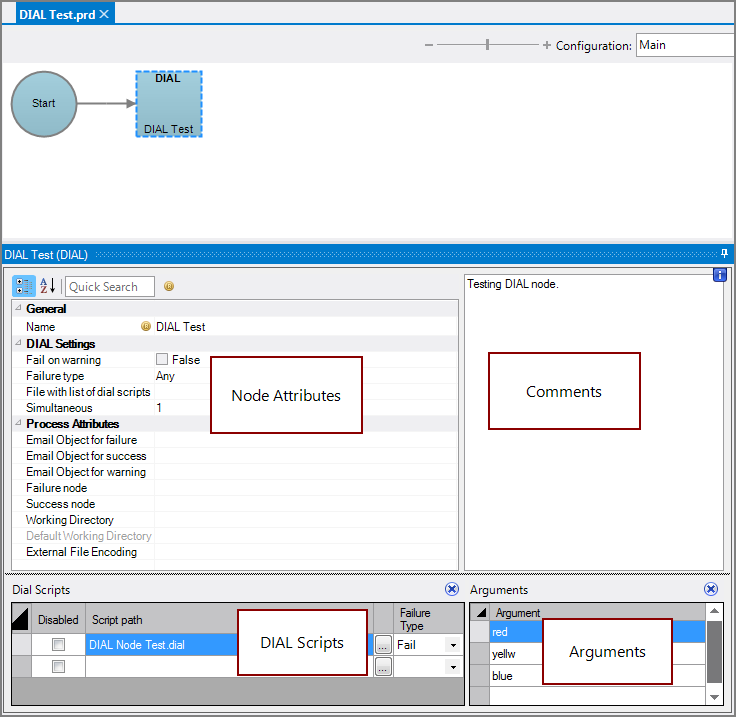Click the gold icon beside Name attribute

point(146,326)
